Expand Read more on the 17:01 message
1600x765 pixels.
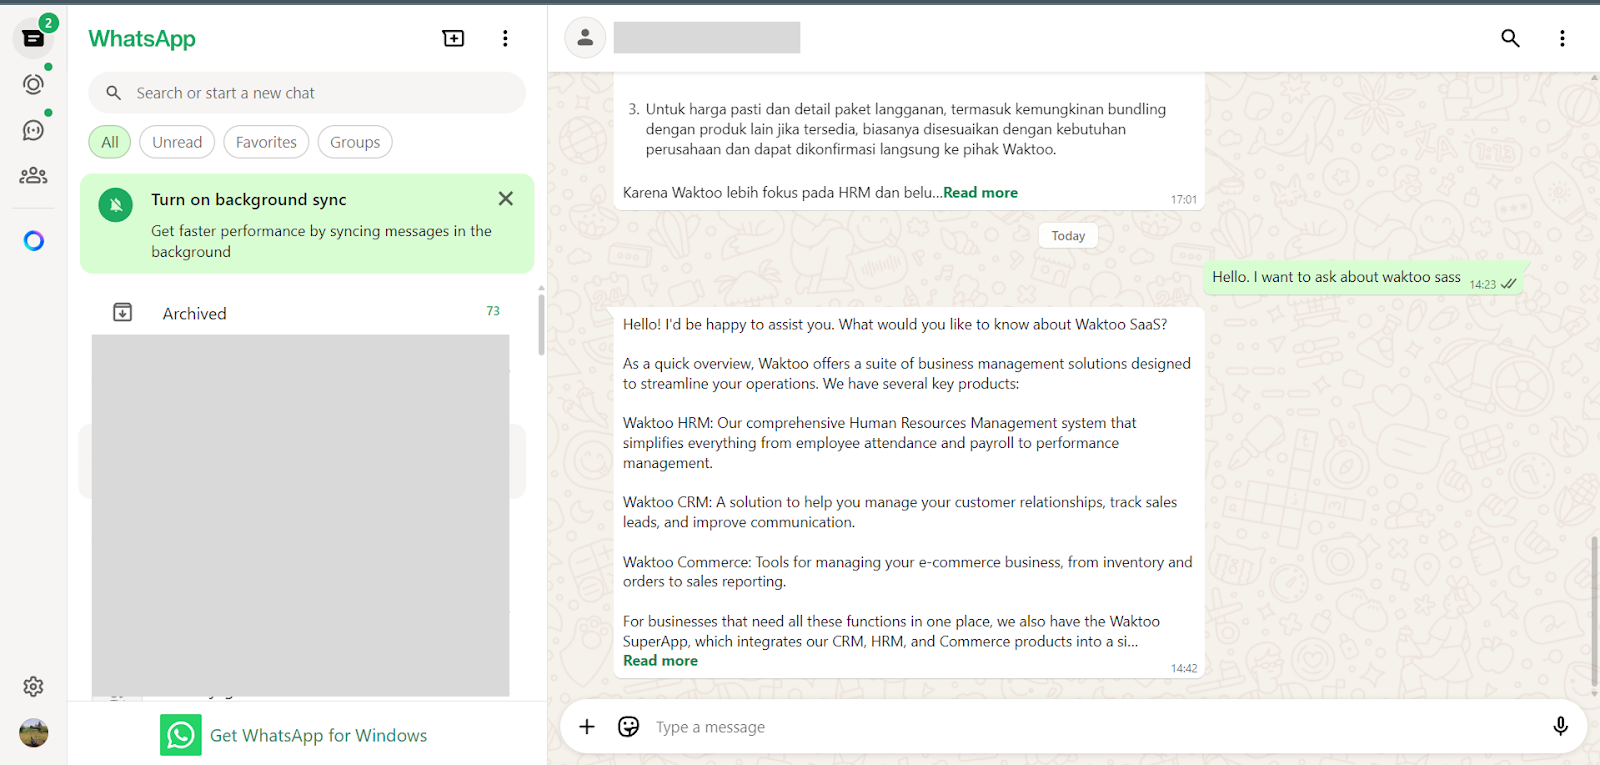click(980, 193)
